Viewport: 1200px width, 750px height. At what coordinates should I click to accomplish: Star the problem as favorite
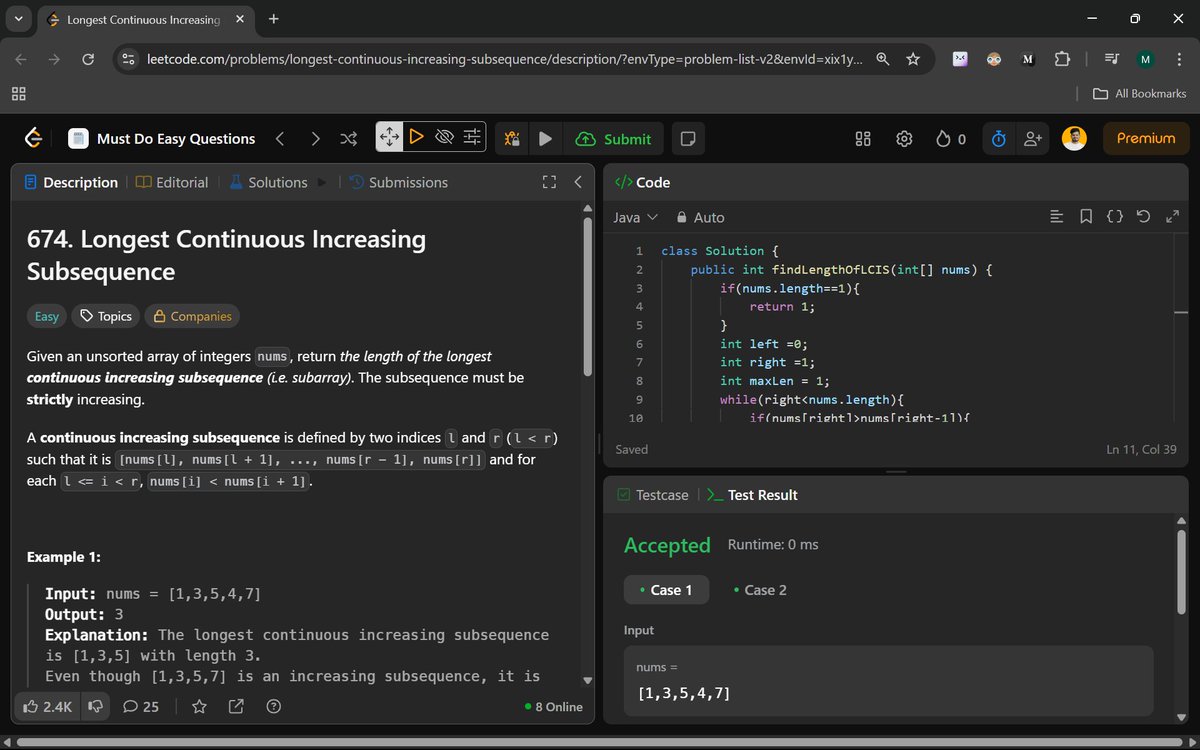(199, 706)
